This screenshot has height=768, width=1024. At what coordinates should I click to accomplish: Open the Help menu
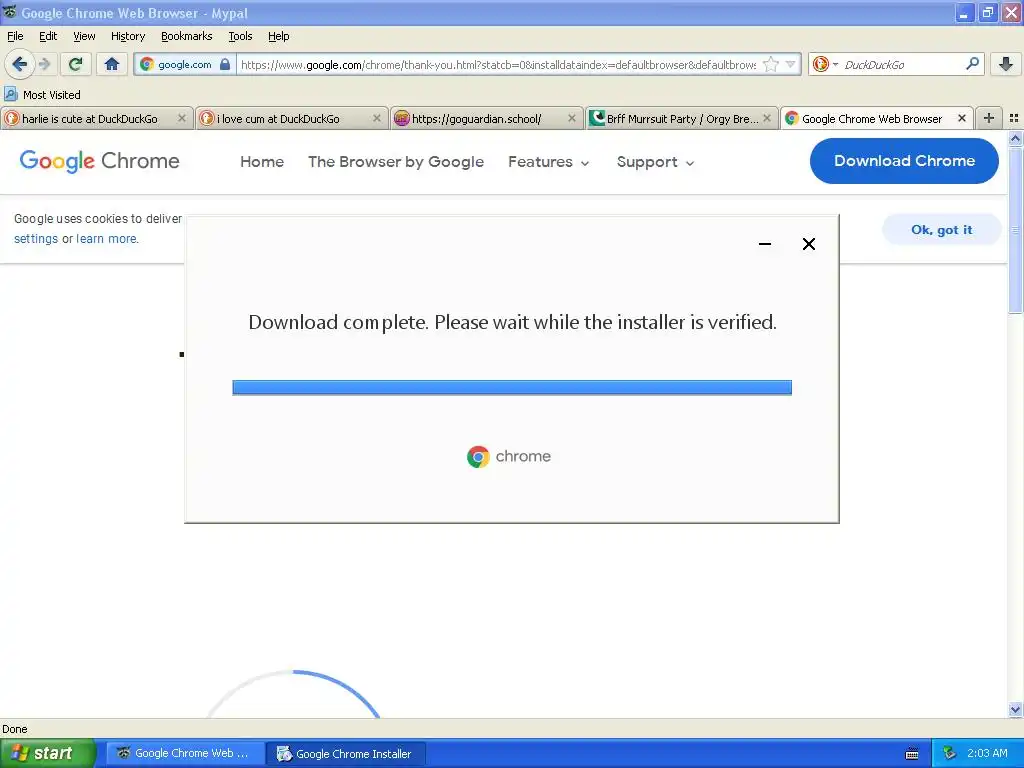pos(278,36)
